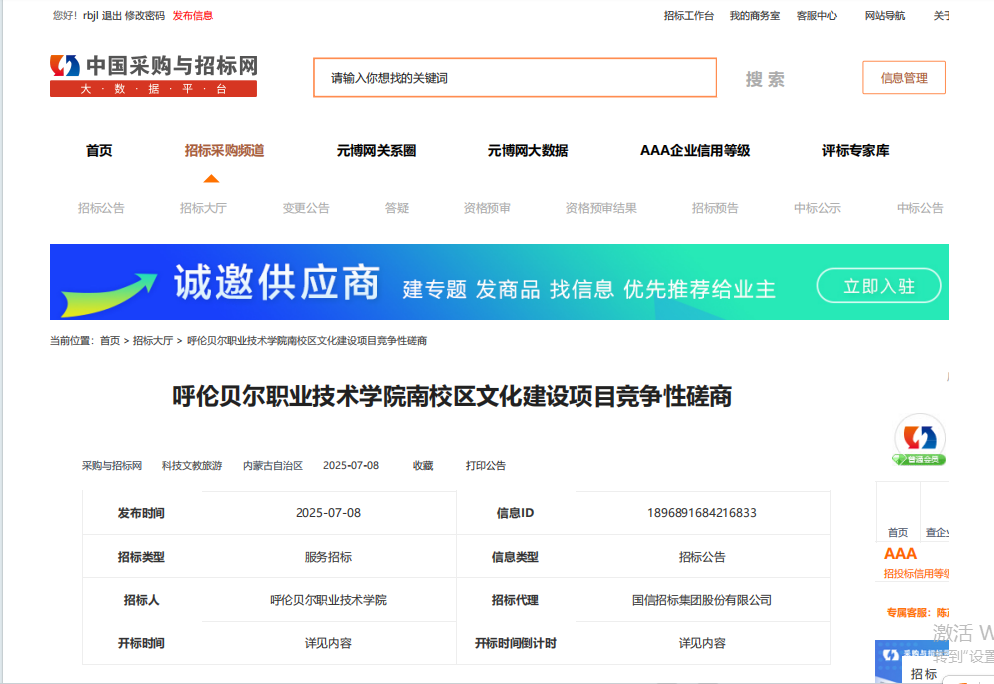The image size is (994, 684).
Task: Go to the 首页 main navigation tab
Action: point(99,151)
